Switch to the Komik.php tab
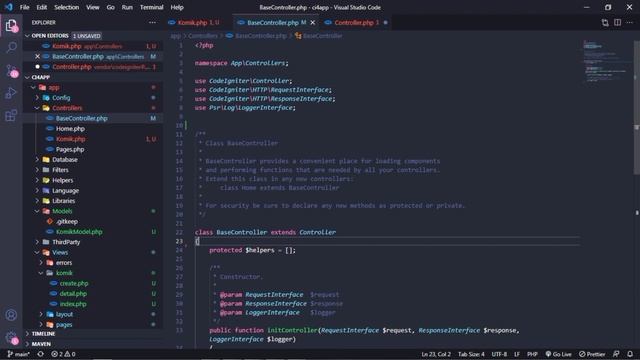Screen dimensions: 640x360 pos(199,23)
